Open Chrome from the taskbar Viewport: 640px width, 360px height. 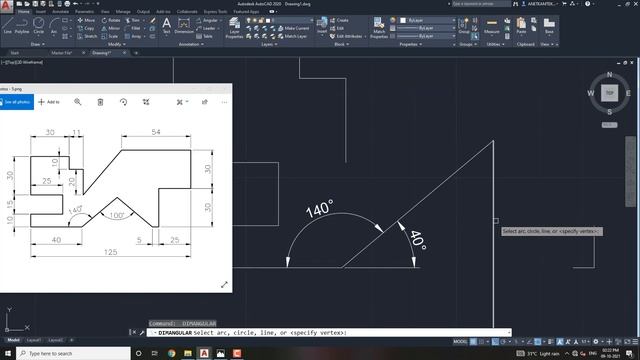[171, 353]
